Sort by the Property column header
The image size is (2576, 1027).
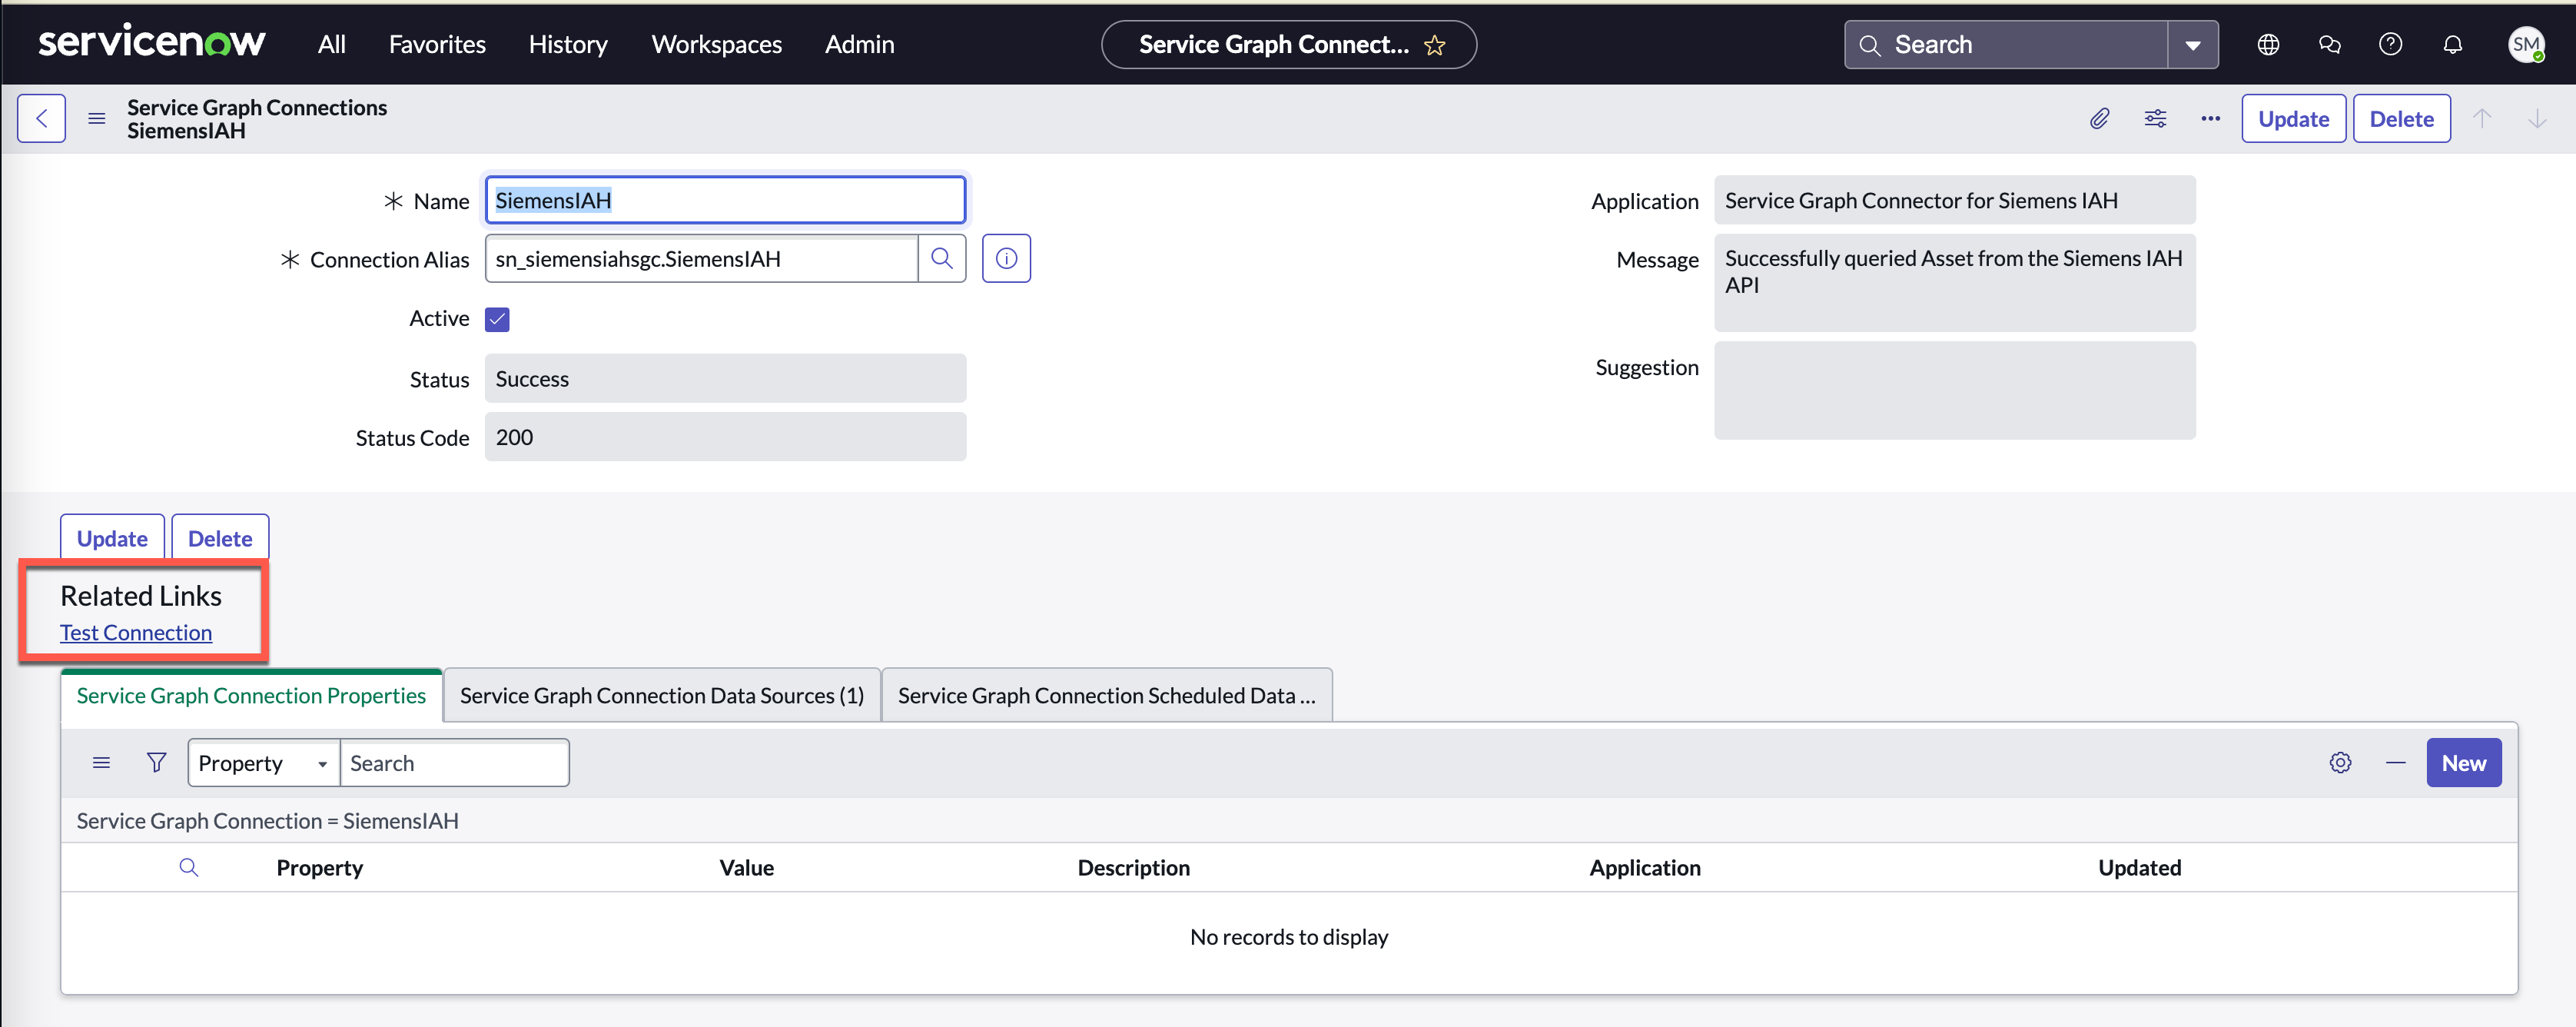click(320, 868)
